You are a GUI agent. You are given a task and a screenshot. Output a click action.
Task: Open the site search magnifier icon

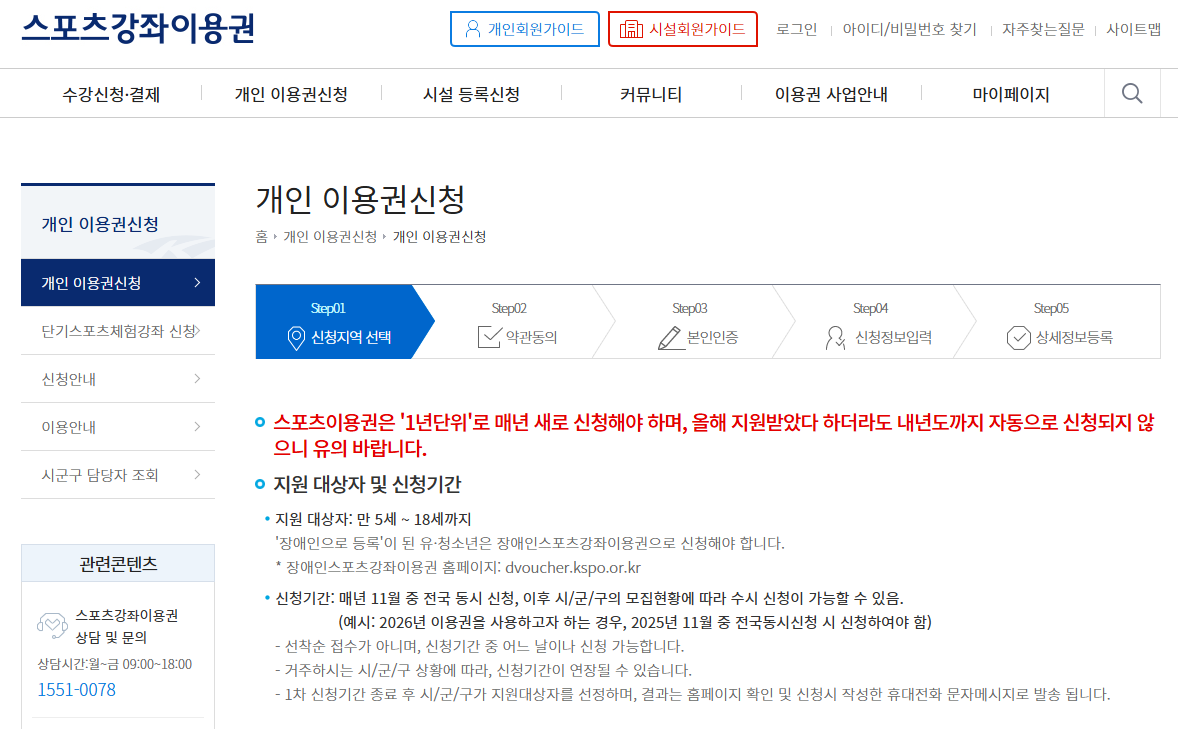point(1131,92)
